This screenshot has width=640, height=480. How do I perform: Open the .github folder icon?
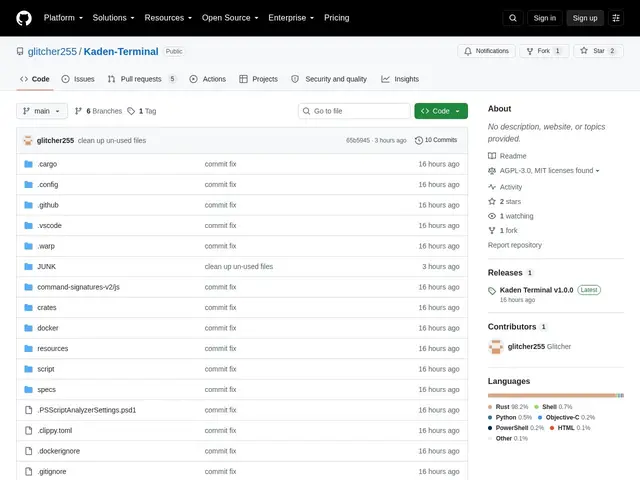coord(28,205)
